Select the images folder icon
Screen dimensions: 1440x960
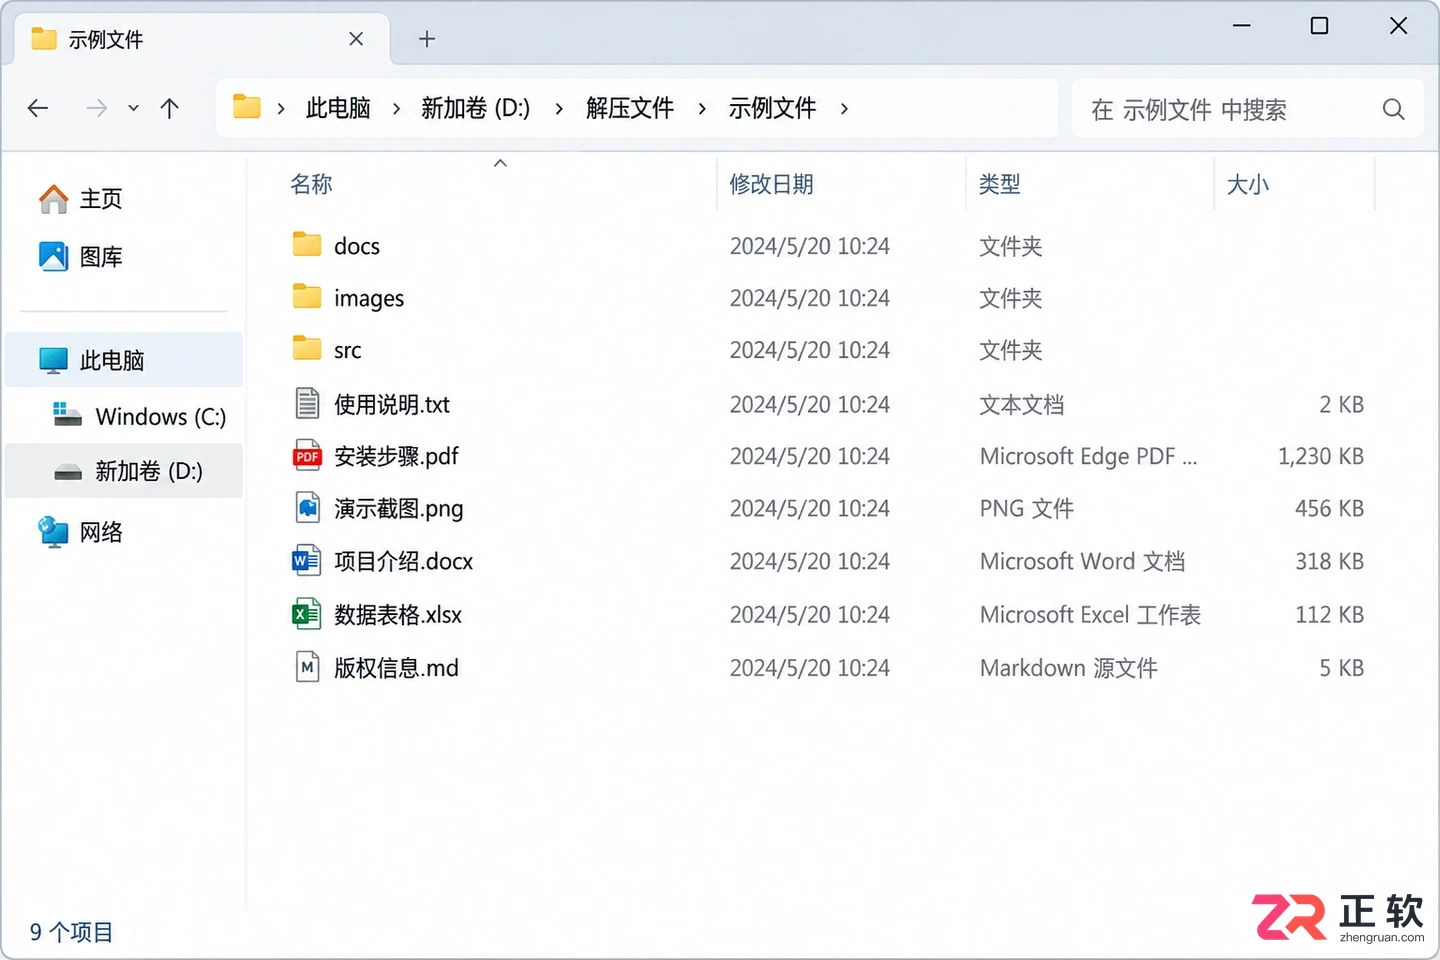point(307,296)
